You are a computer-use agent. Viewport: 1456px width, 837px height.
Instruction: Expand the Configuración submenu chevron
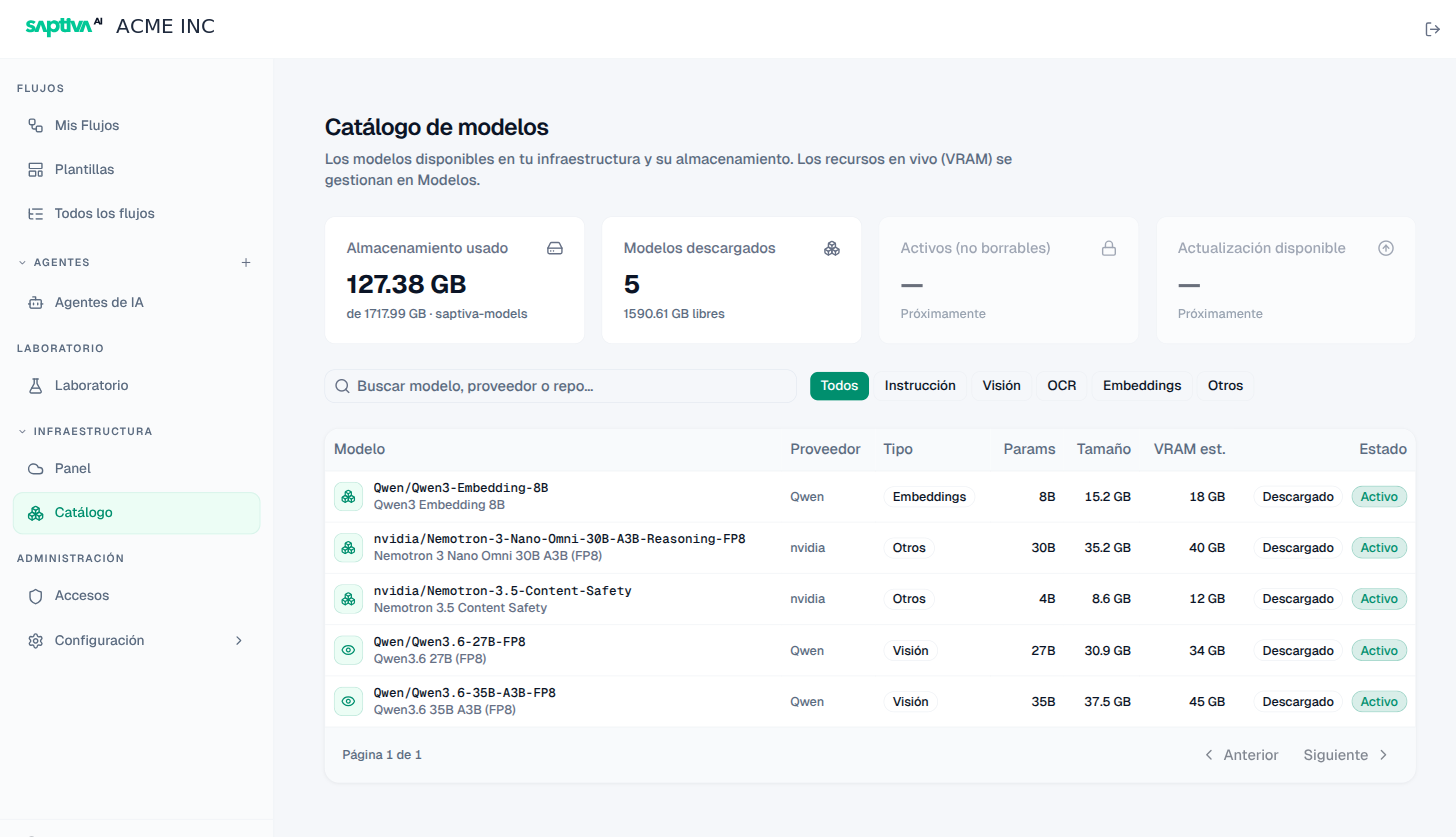[239, 641]
